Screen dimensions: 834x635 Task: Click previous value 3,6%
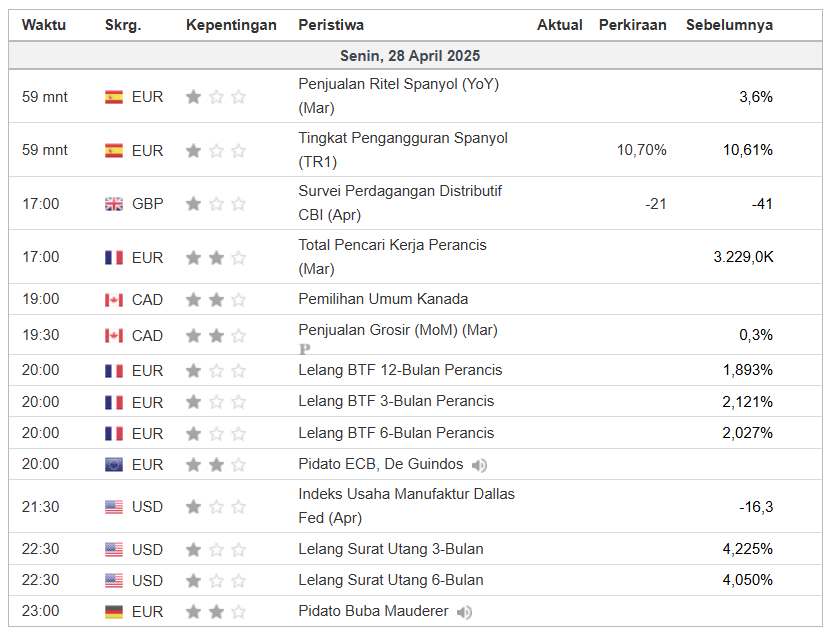(756, 97)
